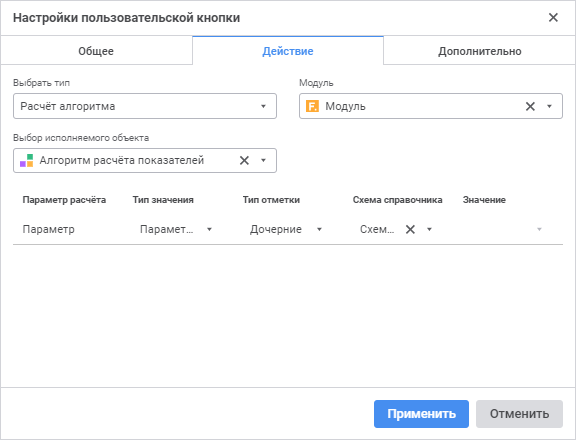576x440 pixels.
Task: Select the Действие tab
Action: point(288,51)
